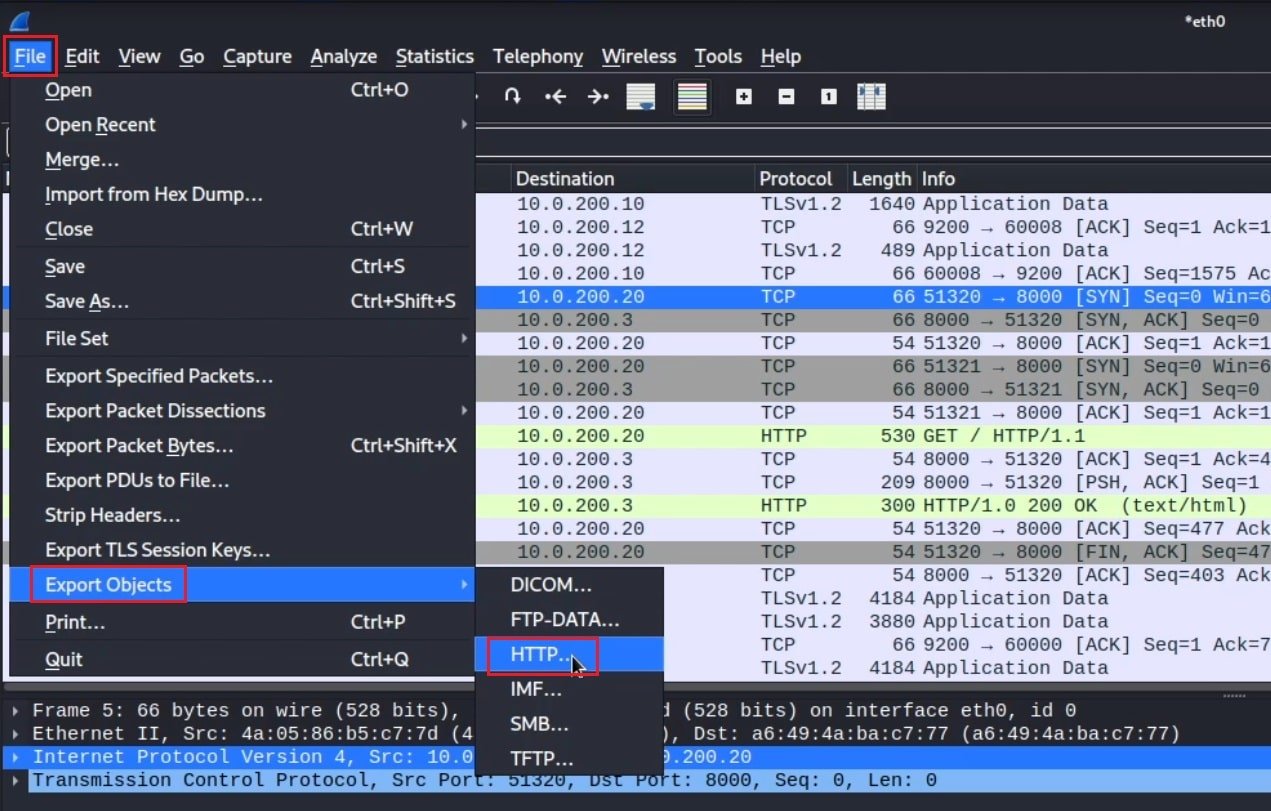Reset packet text to normal size
1271x811 pixels.
click(x=828, y=97)
